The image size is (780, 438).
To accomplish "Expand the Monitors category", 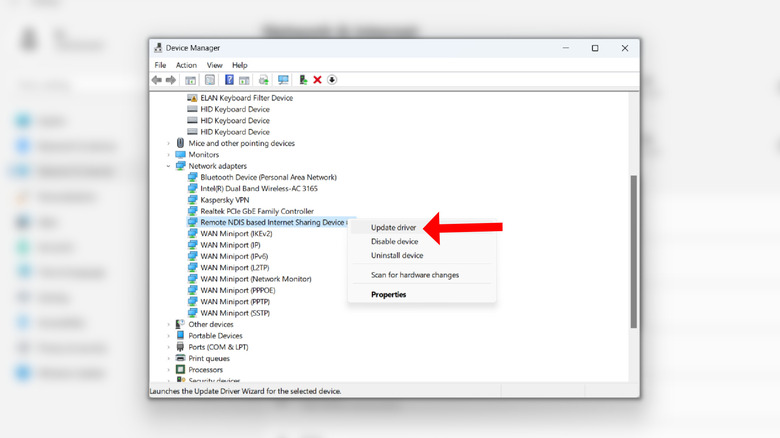I will 169,155.
